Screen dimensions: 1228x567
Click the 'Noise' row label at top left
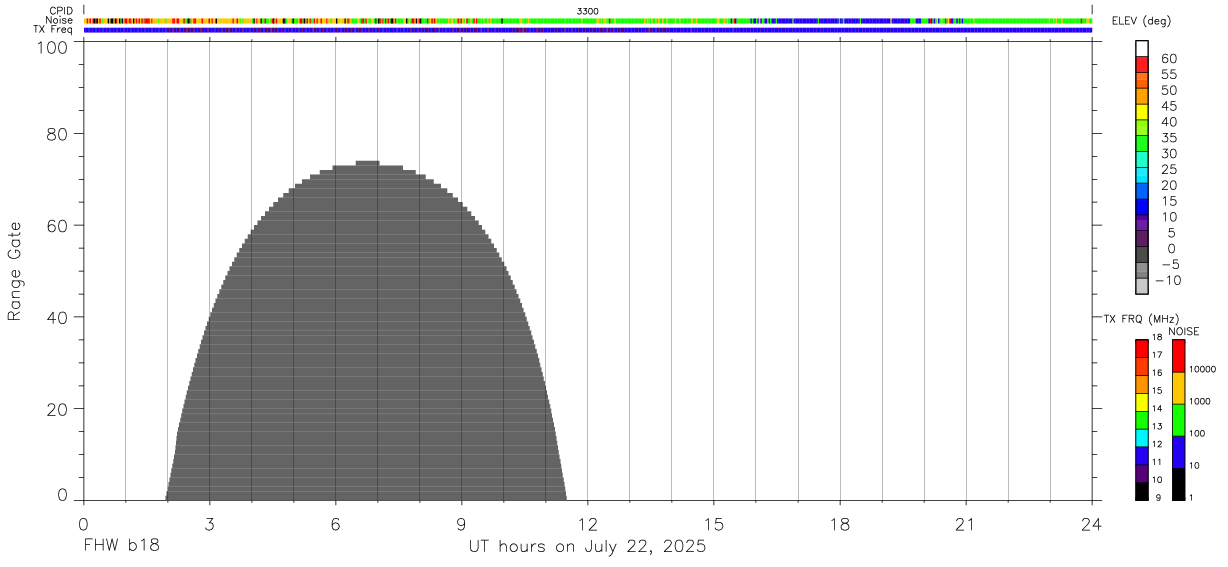tap(59, 20)
